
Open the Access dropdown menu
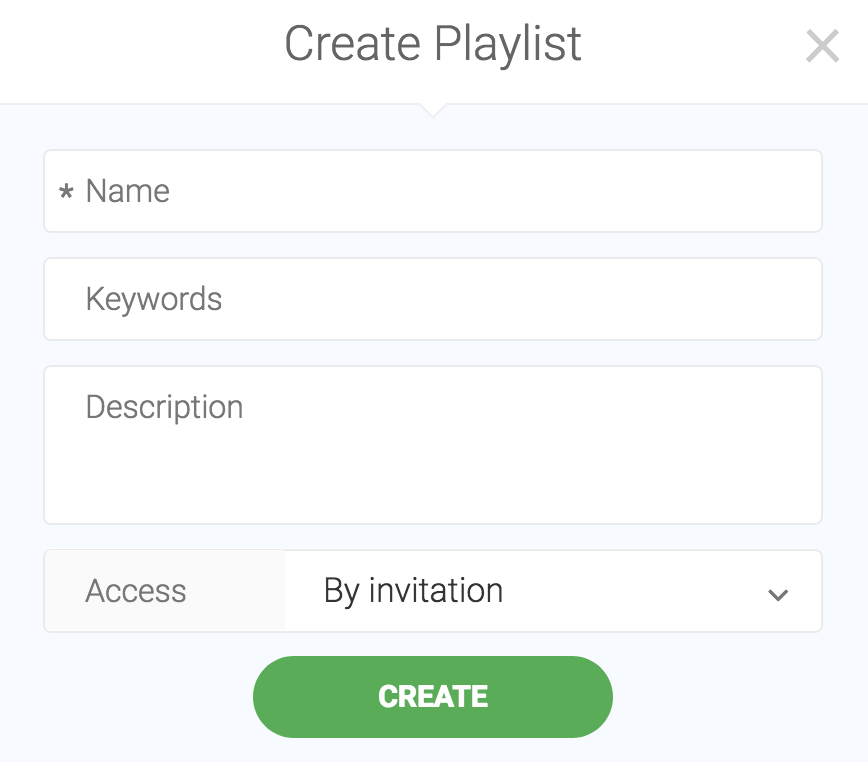553,590
